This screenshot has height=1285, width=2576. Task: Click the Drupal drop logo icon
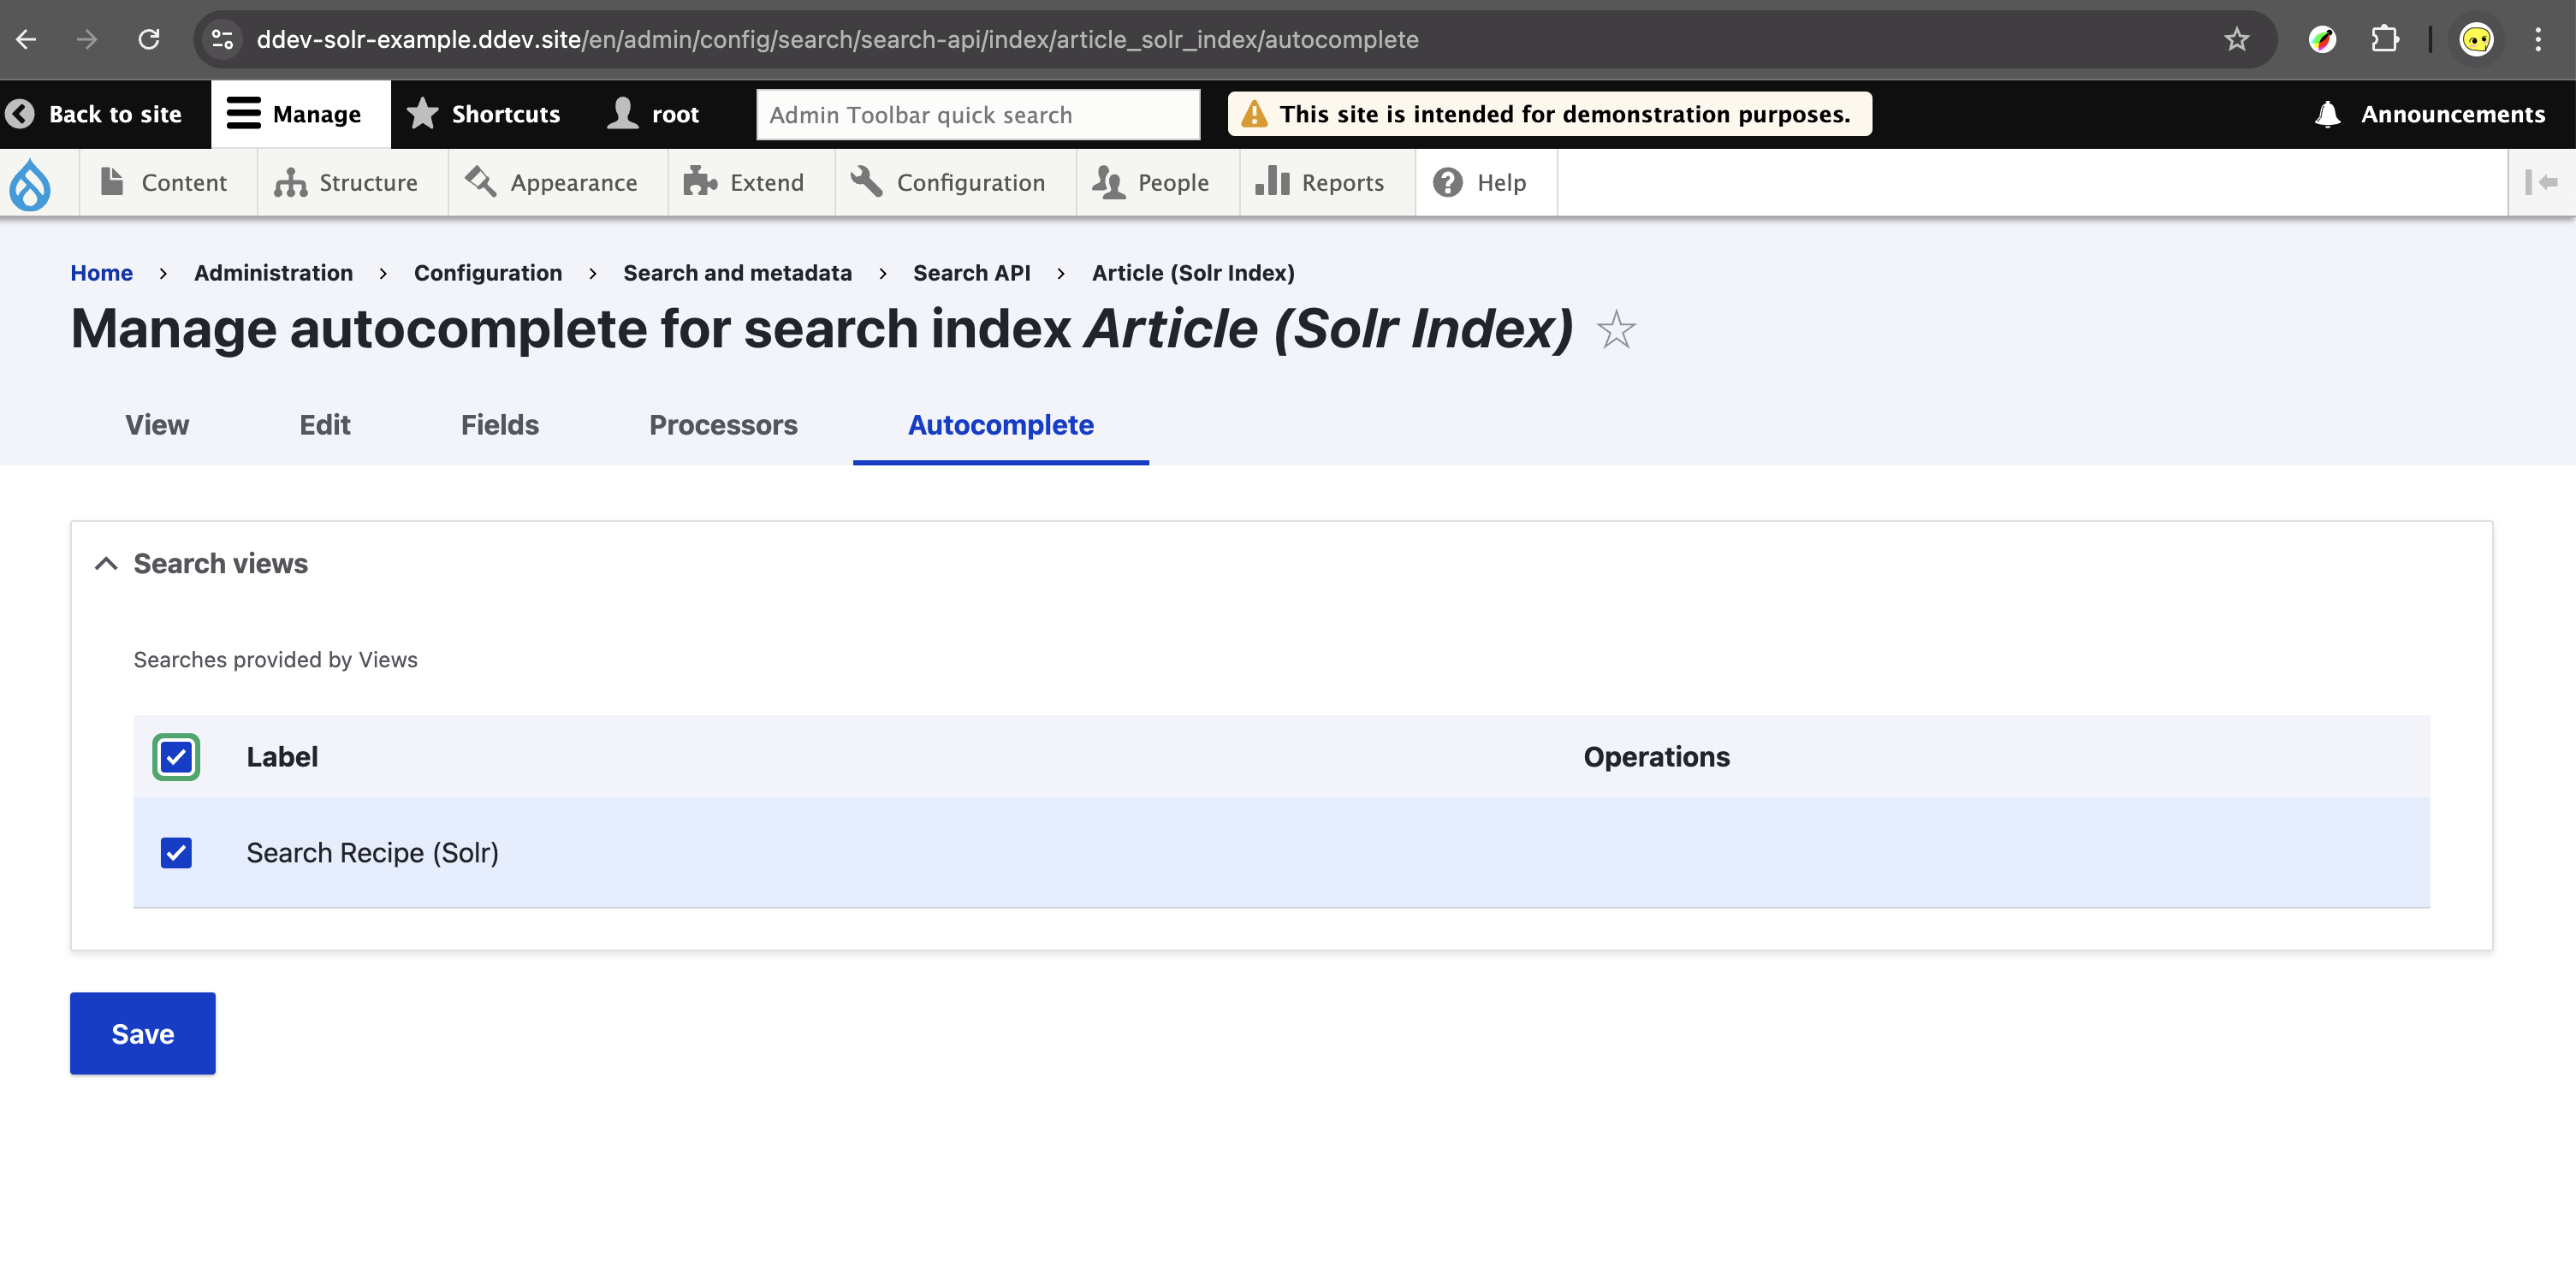(30, 184)
